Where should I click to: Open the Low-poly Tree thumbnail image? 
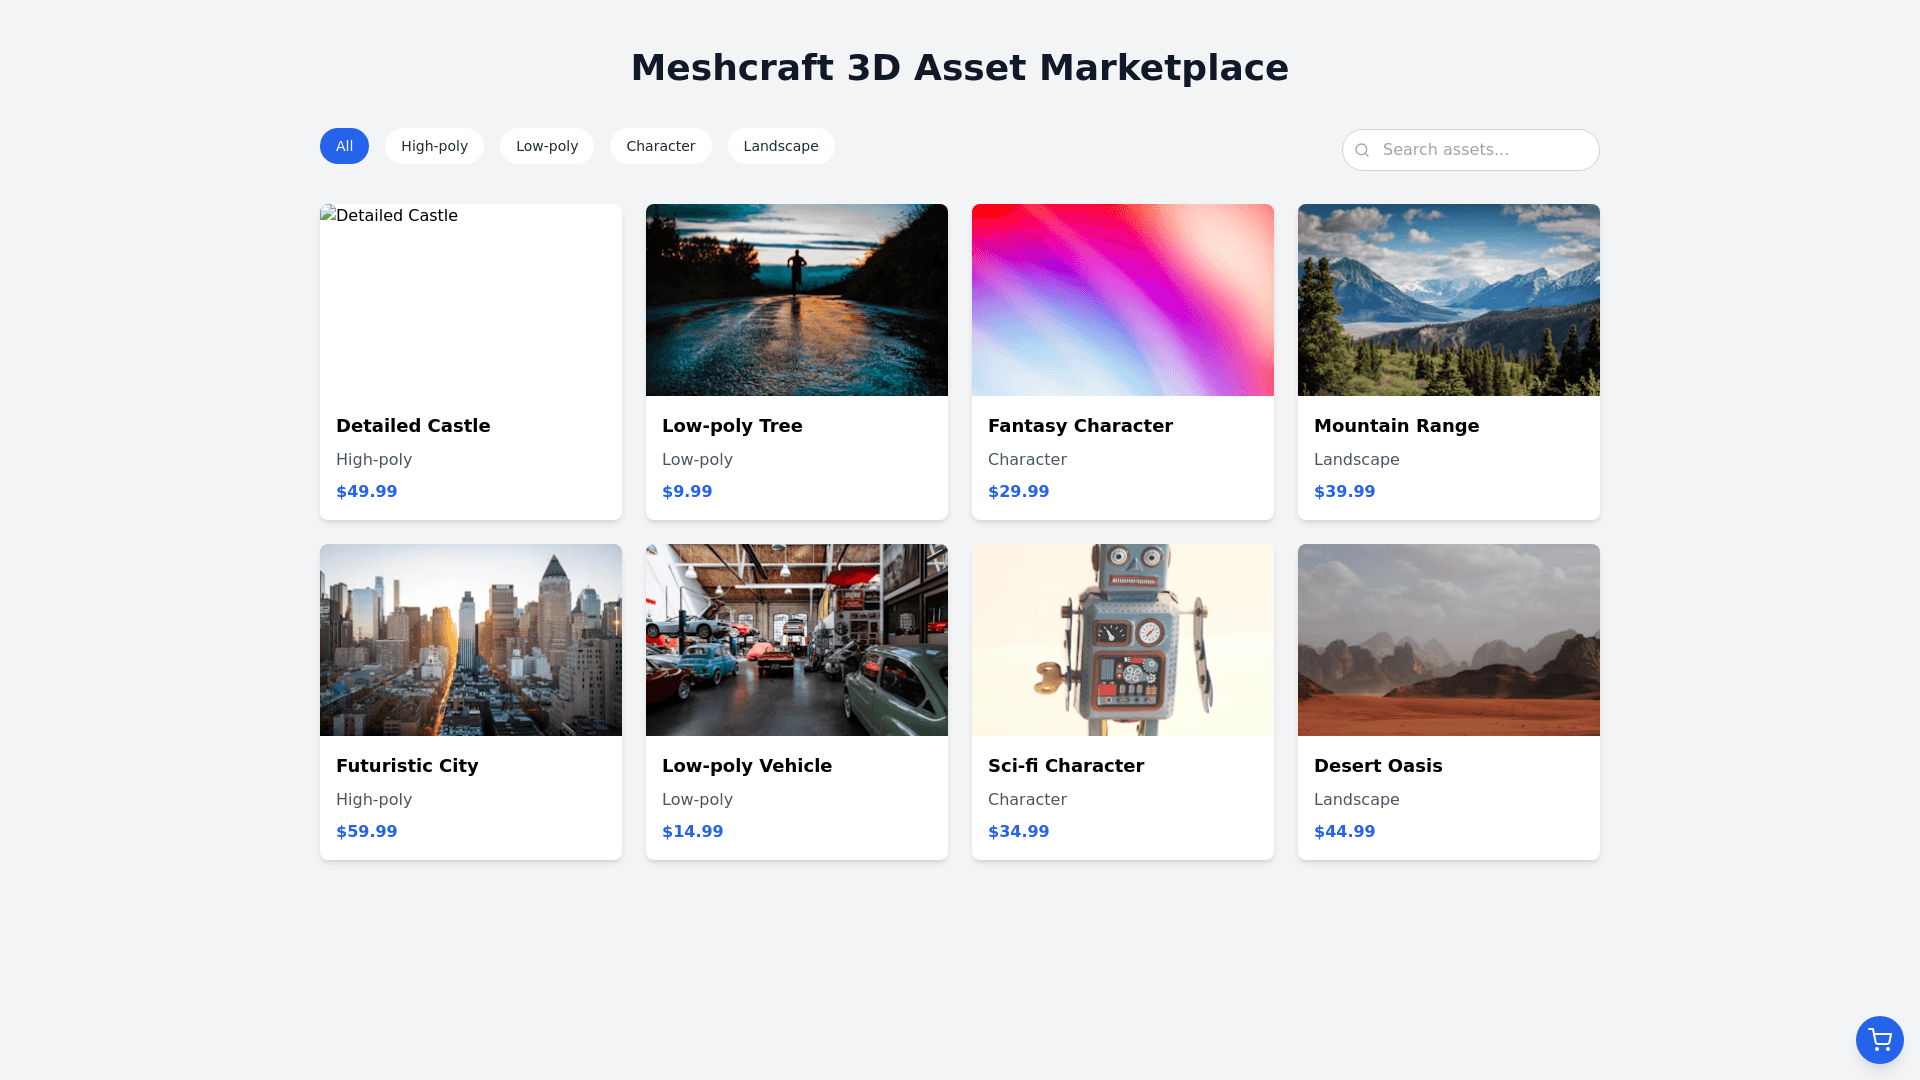[797, 300]
